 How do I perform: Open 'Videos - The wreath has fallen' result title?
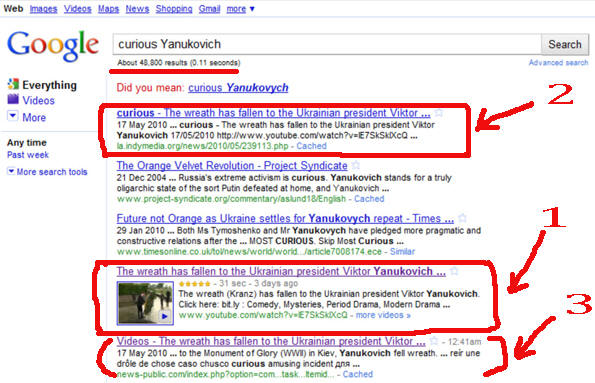[271, 341]
